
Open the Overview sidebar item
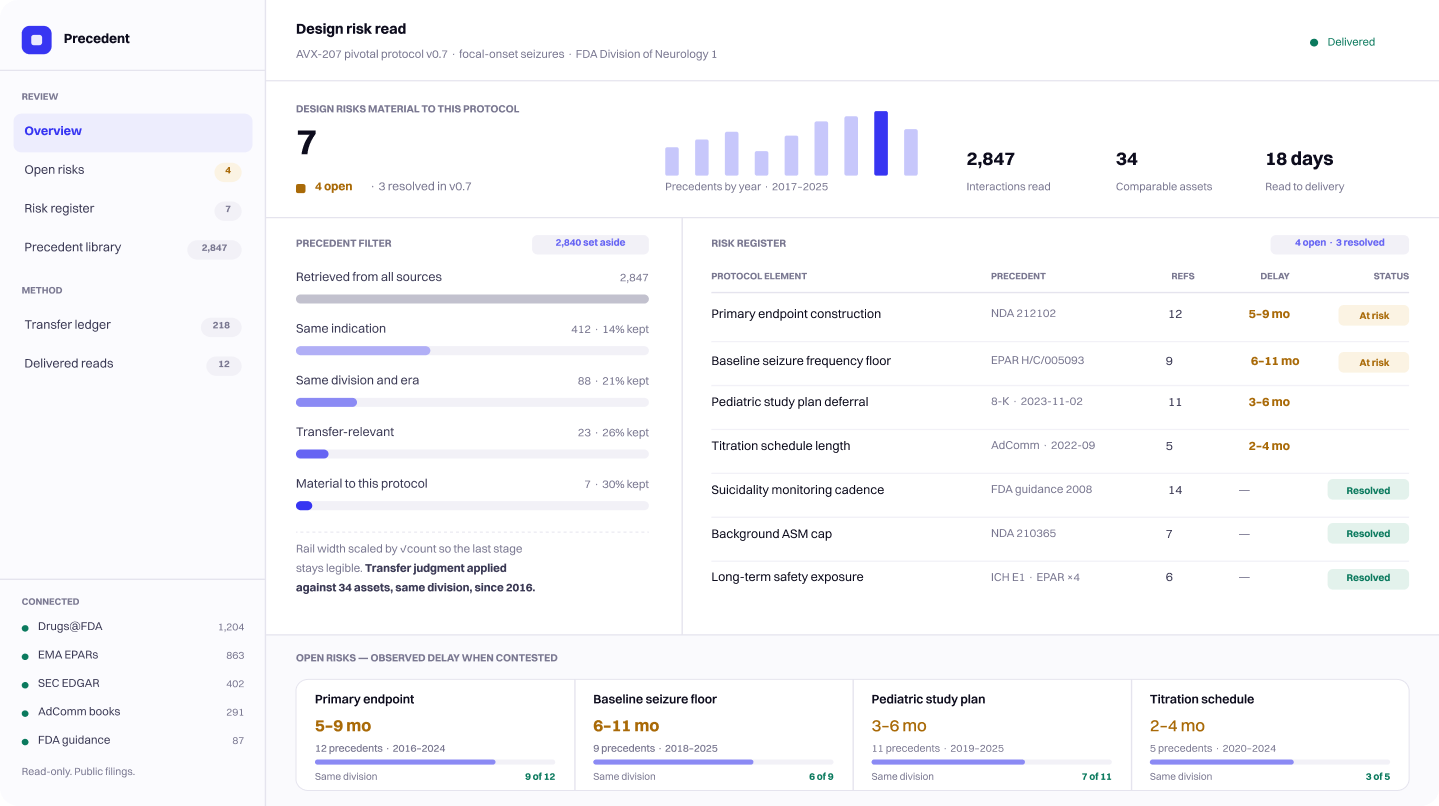coord(133,132)
